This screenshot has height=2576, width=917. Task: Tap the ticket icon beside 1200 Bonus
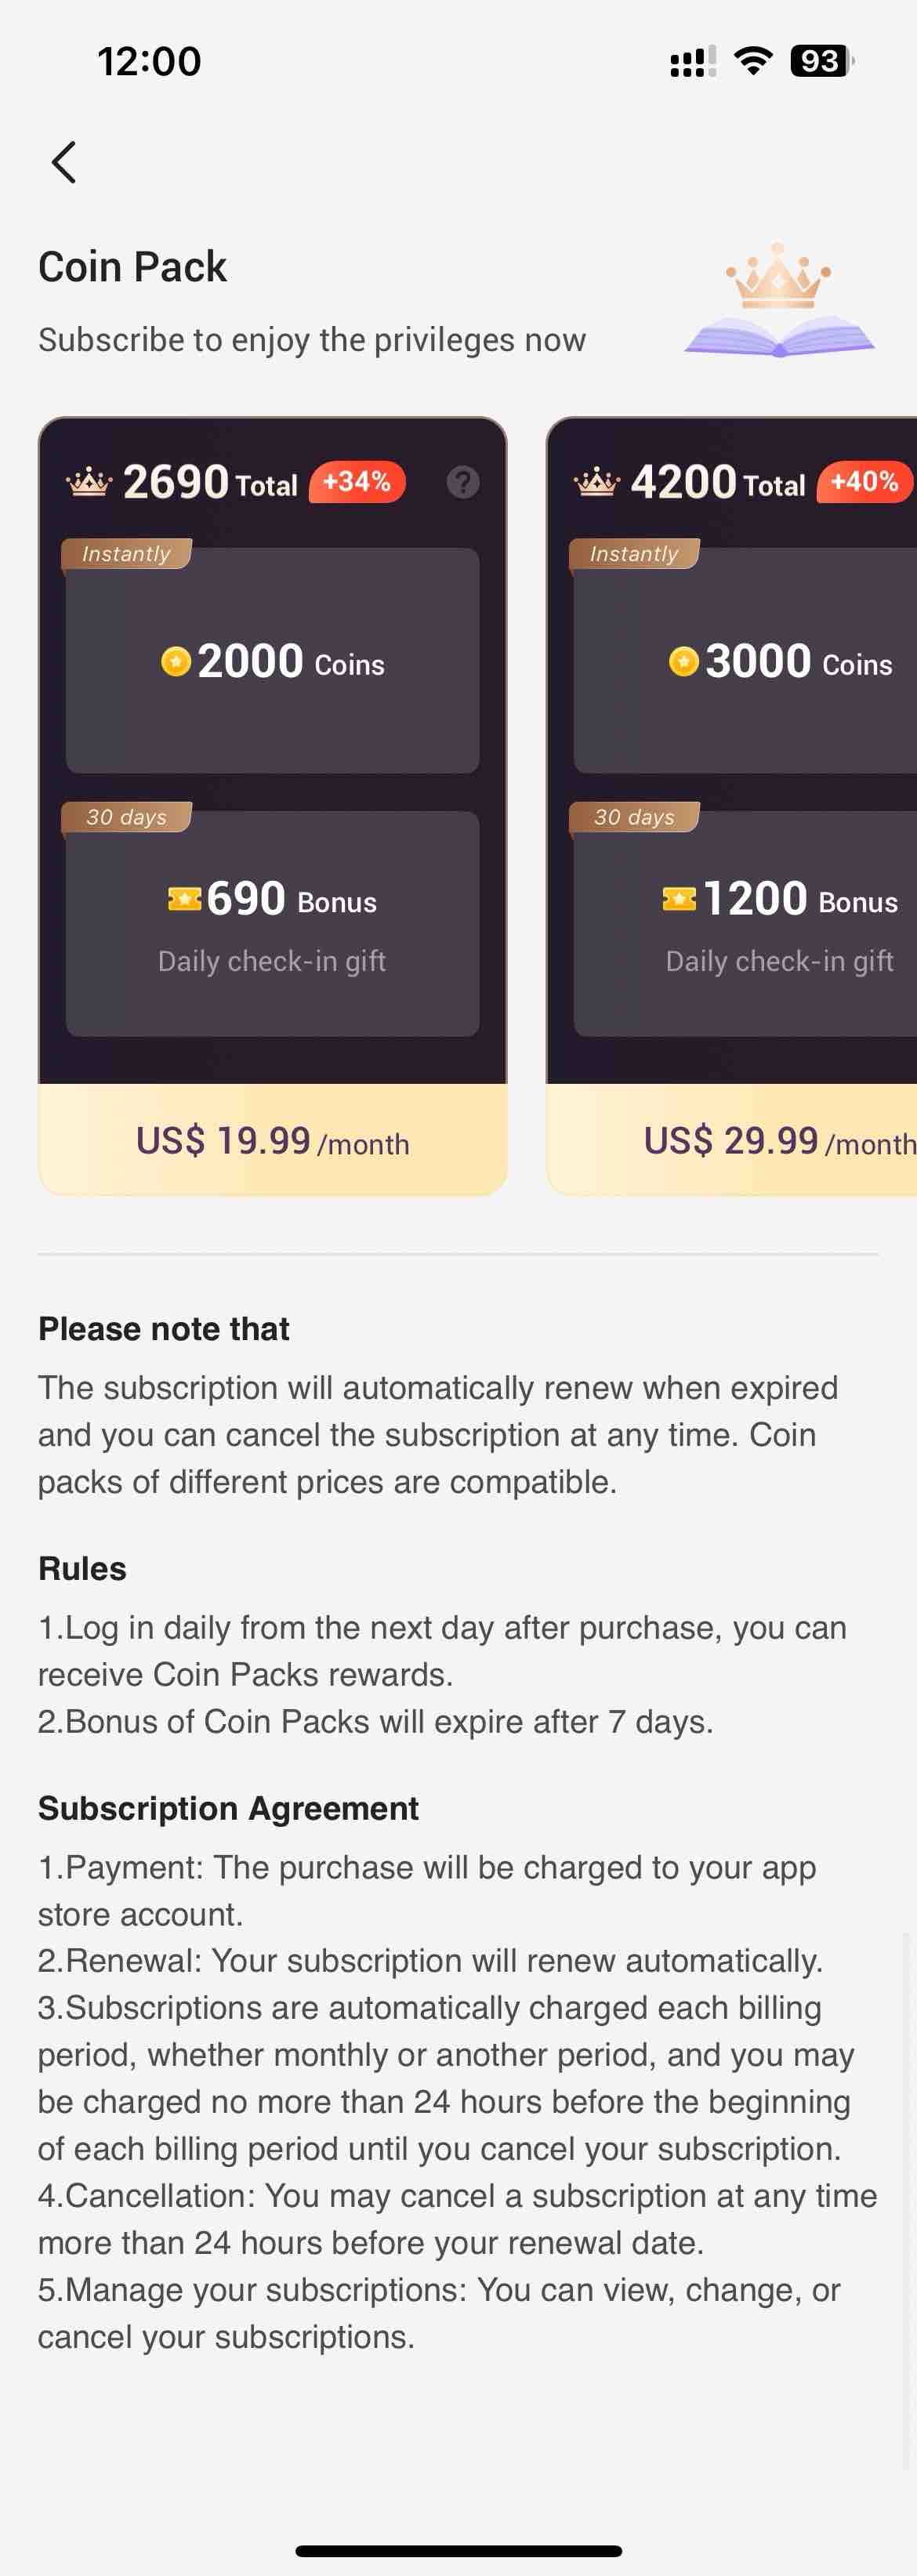coord(680,899)
